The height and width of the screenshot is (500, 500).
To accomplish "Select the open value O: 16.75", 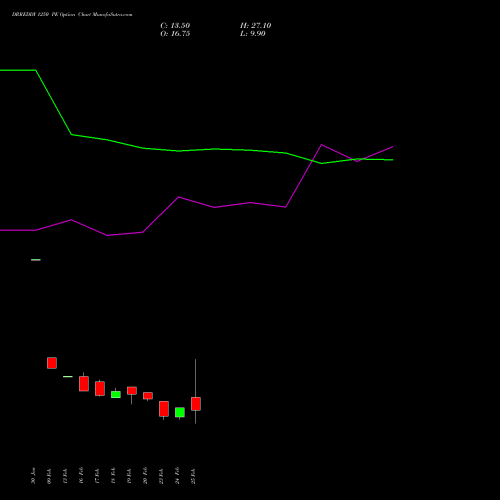I will 175,34.
